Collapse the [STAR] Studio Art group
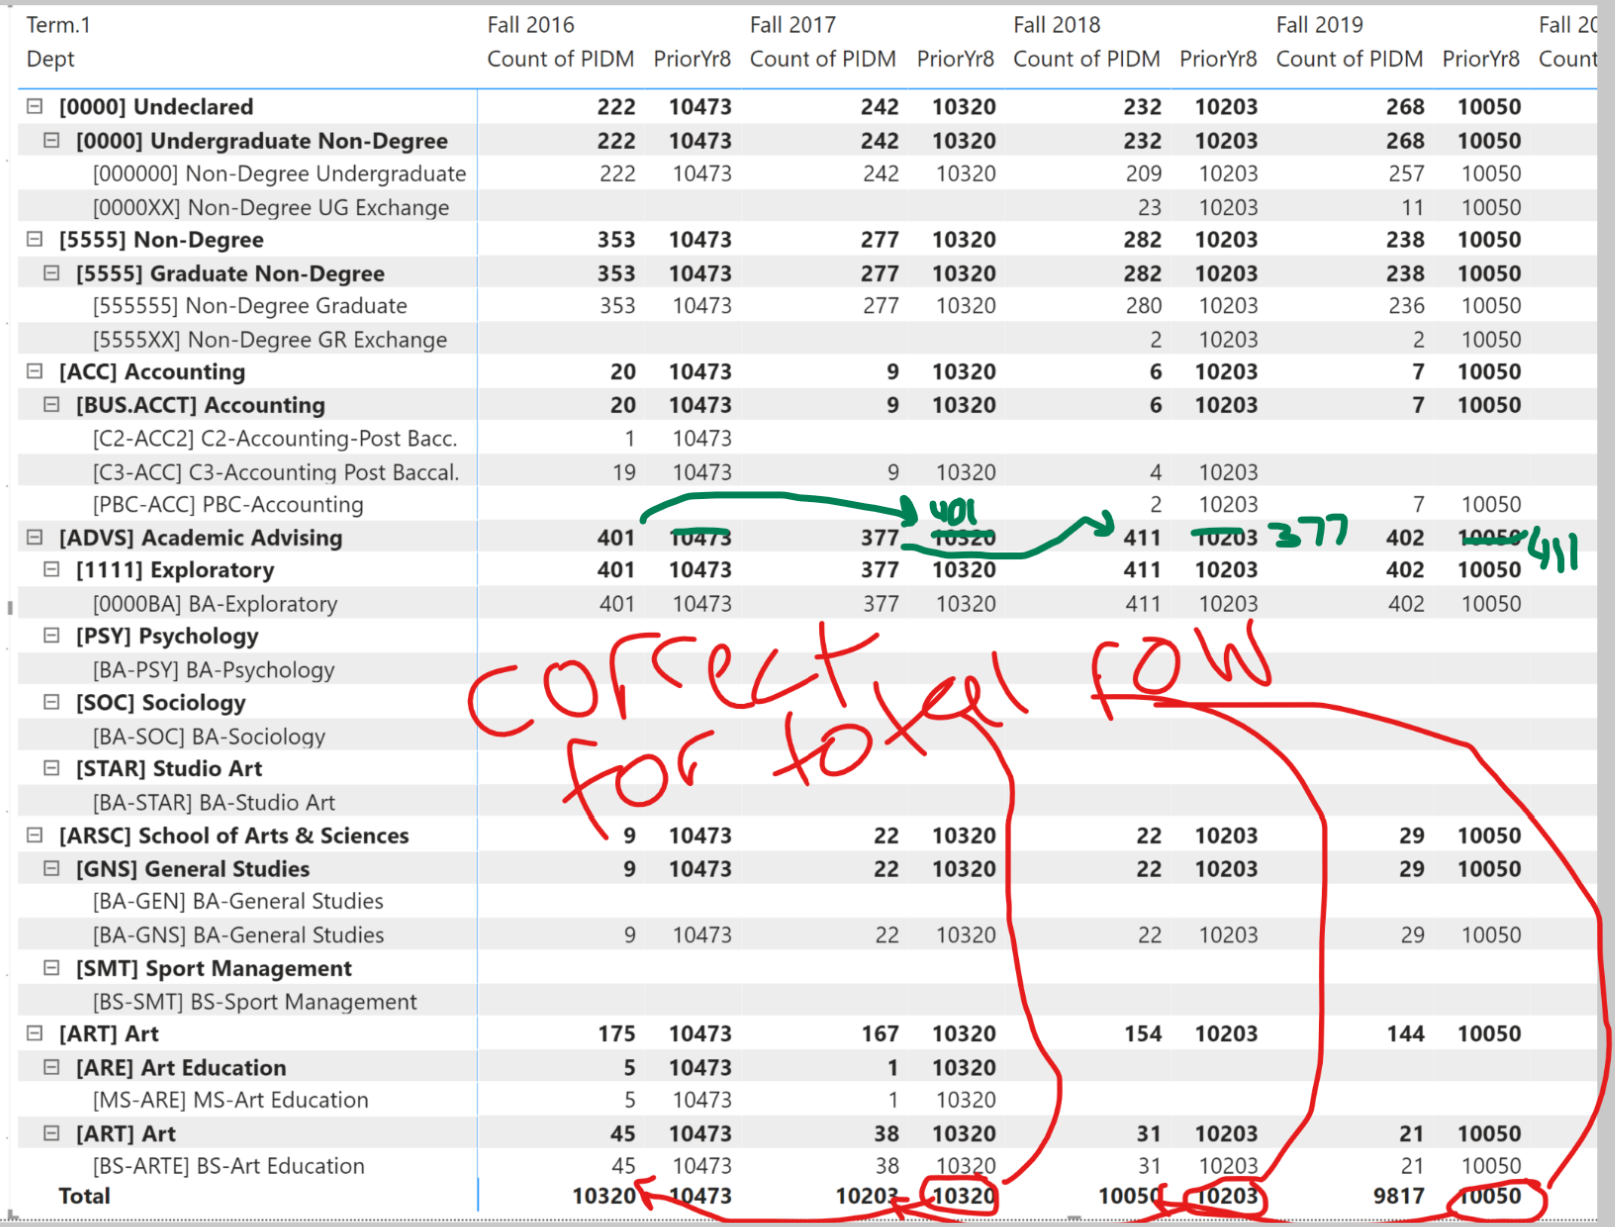The image size is (1615, 1227). click(x=52, y=768)
